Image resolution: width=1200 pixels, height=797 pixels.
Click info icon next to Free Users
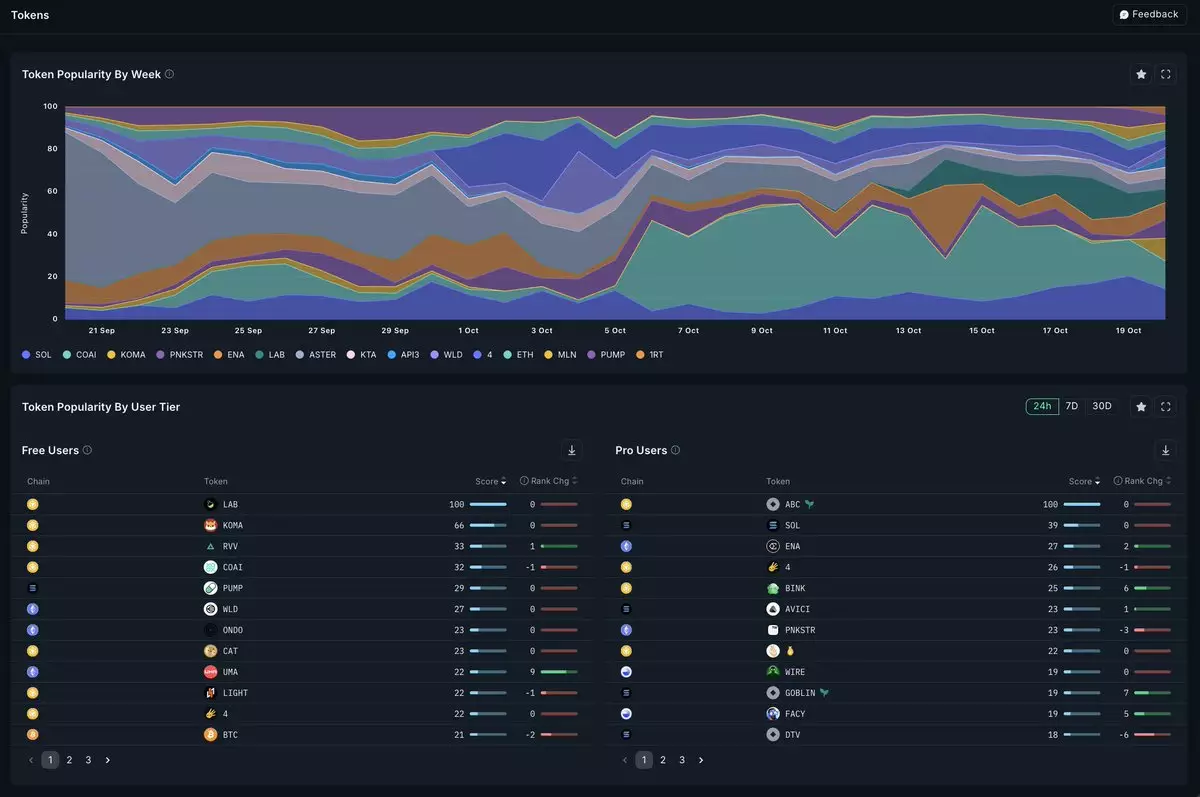[88, 450]
